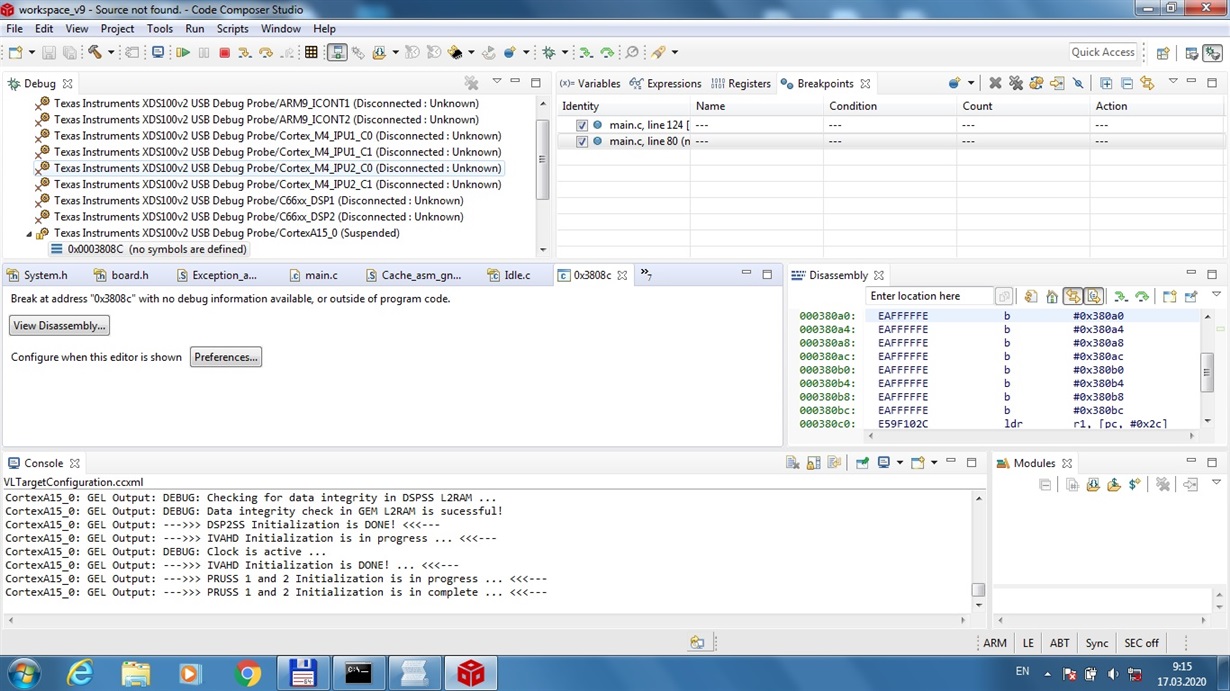1230x691 pixels.
Task: Click Remove All Breakpoints in Breakpoints panel
Action: 1018,83
